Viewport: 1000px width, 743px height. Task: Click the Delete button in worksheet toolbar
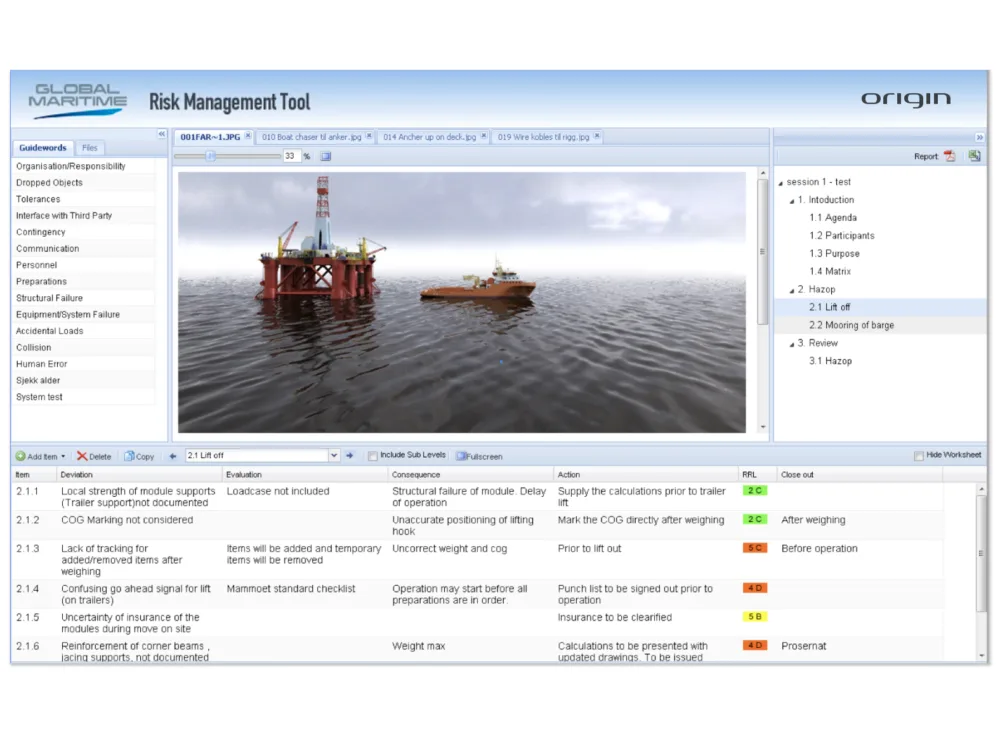pyautogui.click(x=95, y=456)
